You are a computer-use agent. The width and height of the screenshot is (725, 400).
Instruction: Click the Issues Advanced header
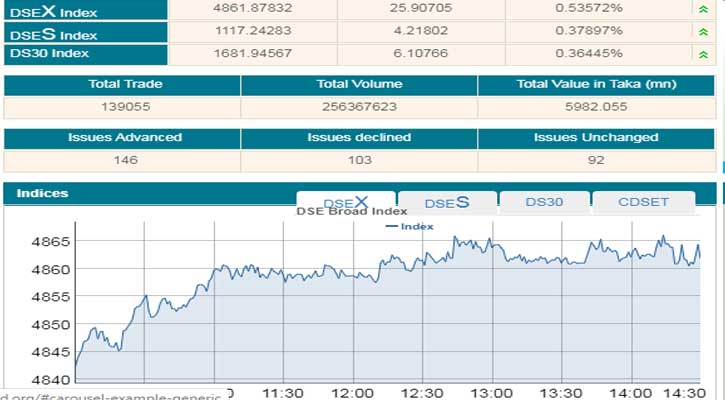(x=125, y=137)
